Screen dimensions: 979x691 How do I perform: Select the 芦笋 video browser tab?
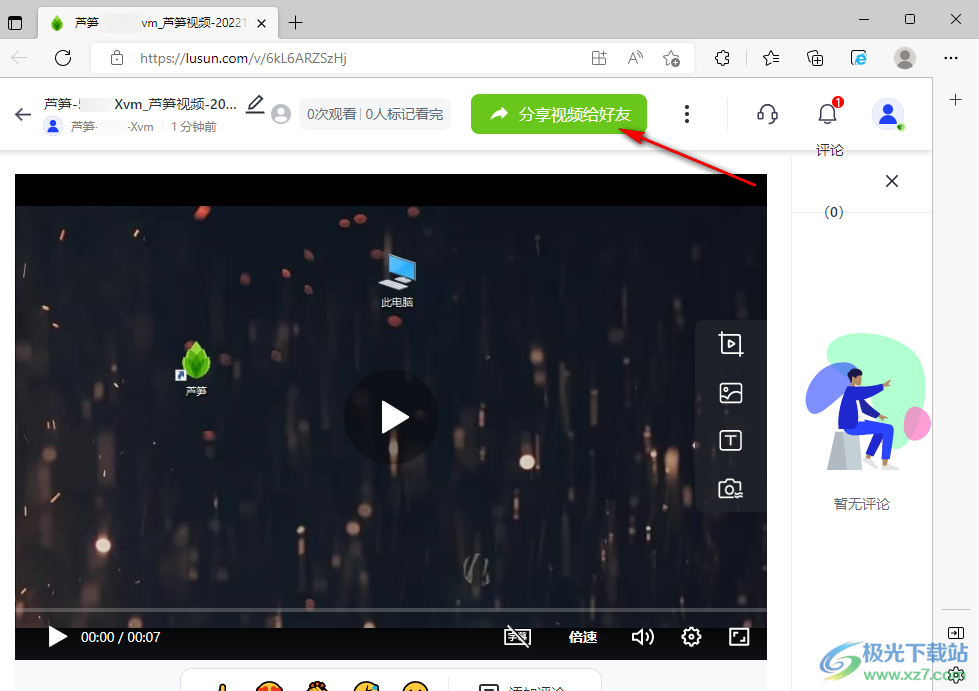point(159,23)
